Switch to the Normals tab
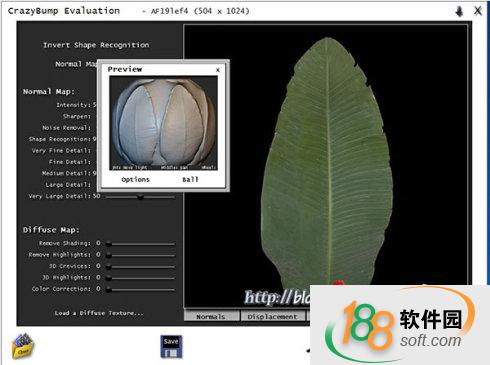This screenshot has height=365, width=490. [211, 316]
